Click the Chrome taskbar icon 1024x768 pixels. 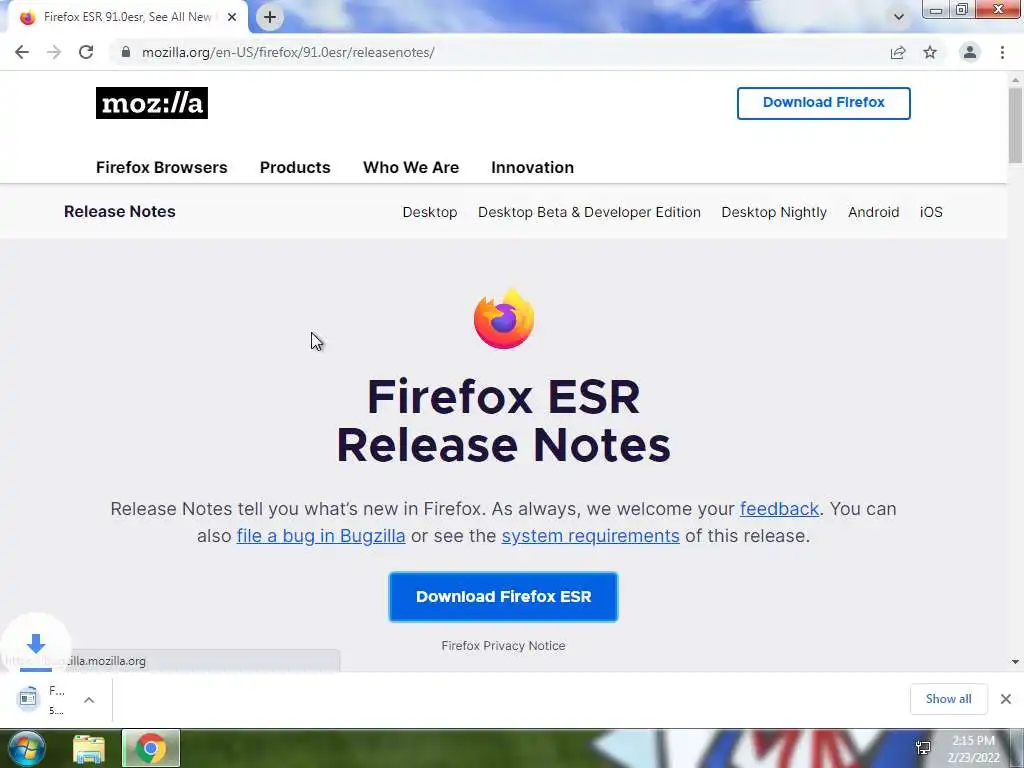151,748
